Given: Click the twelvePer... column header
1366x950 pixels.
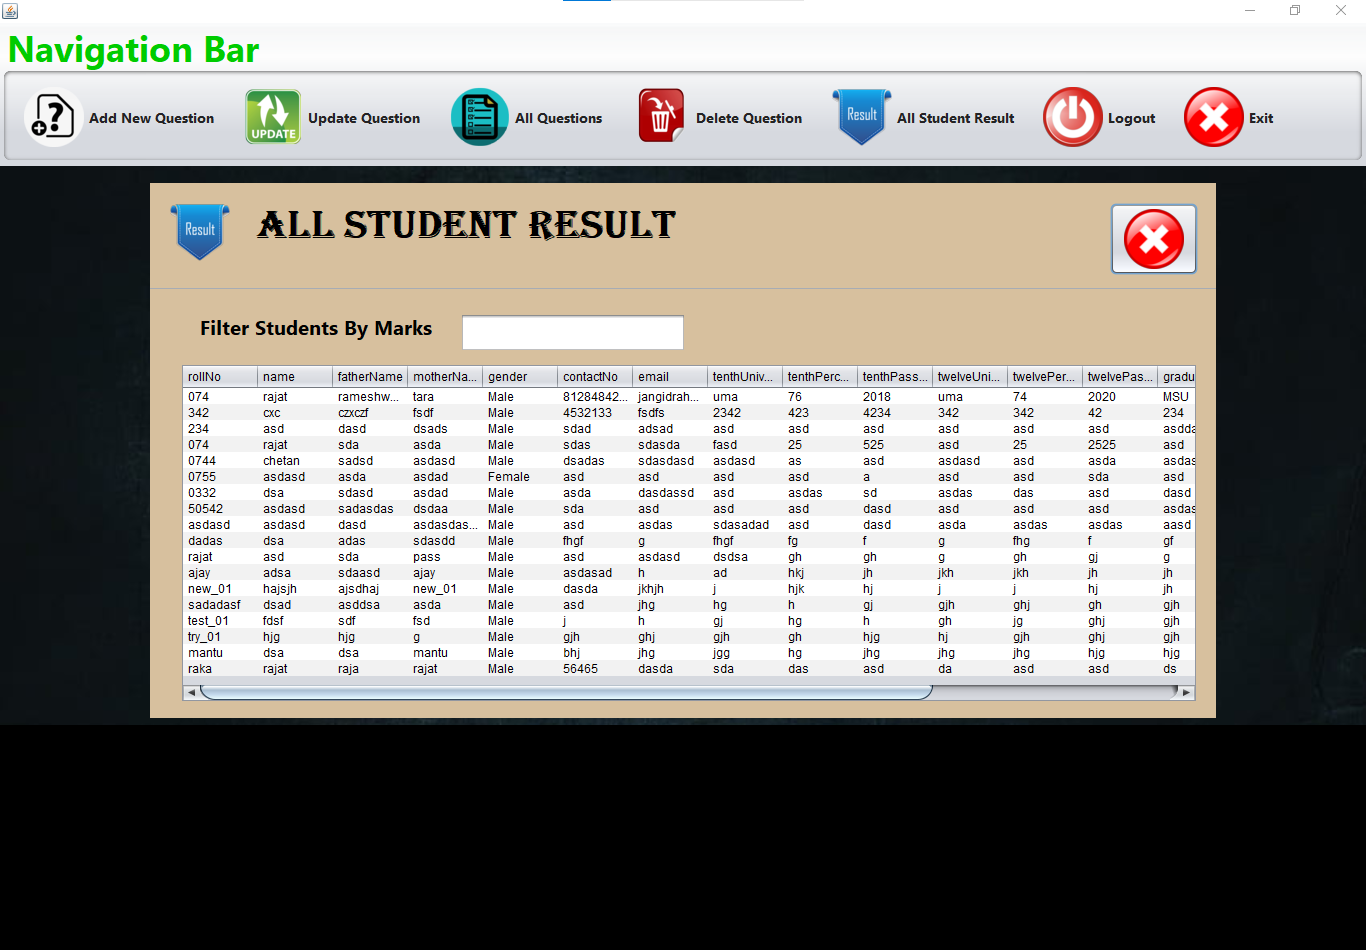Looking at the screenshot, I should (1045, 377).
